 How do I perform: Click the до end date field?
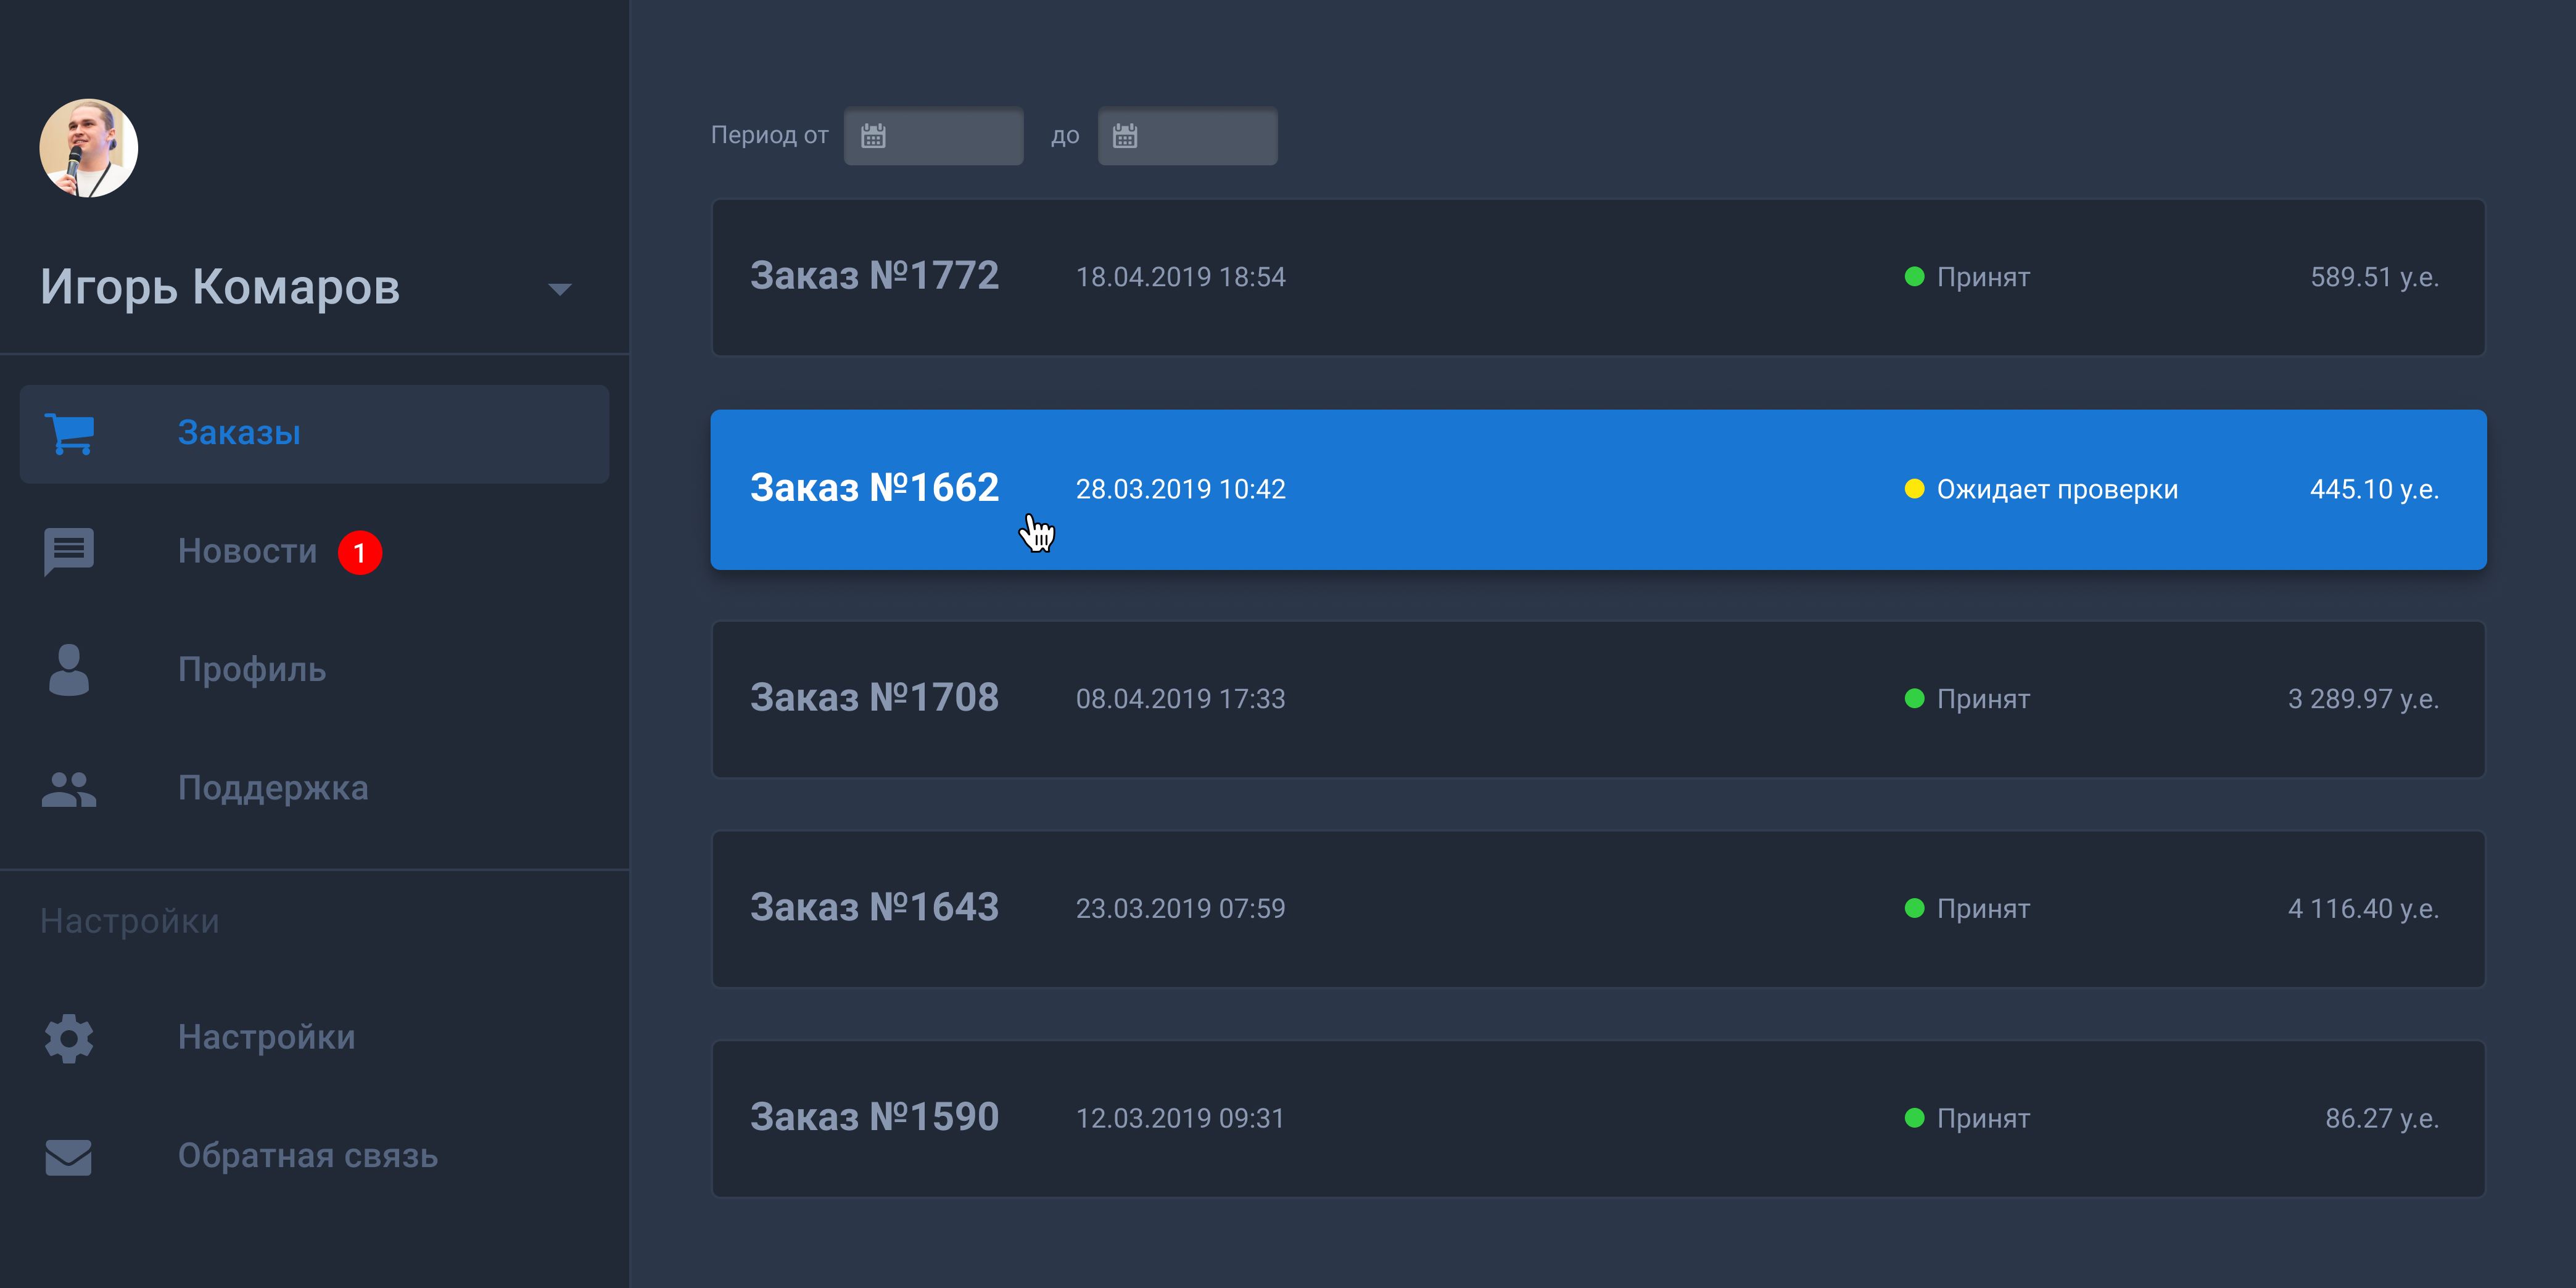1187,136
